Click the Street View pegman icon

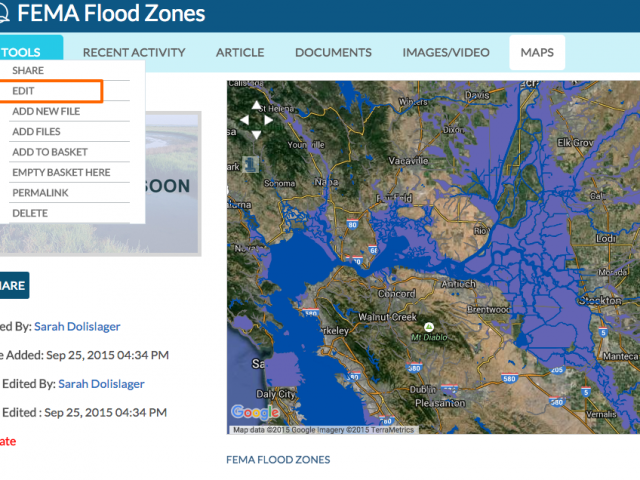pyautogui.click(x=250, y=164)
